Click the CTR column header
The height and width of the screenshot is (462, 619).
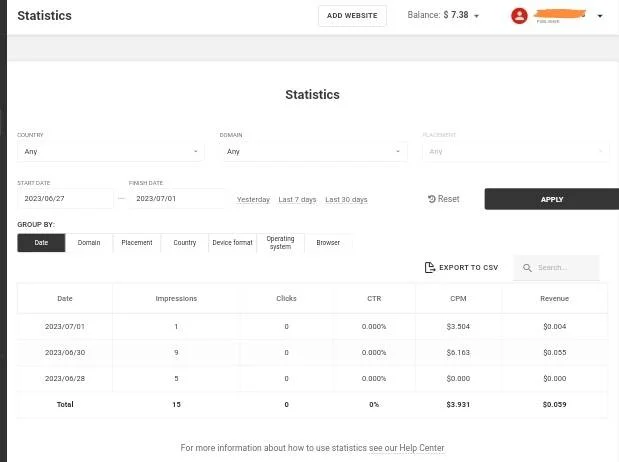click(x=374, y=299)
